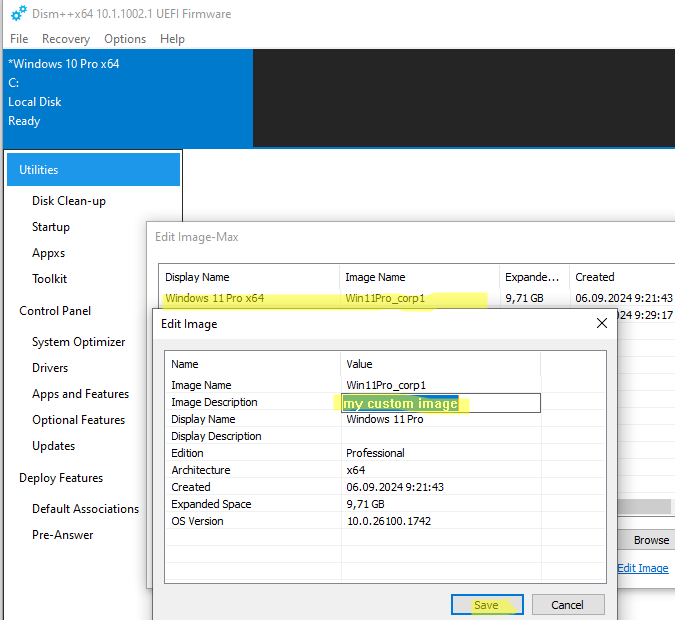Select the Control Panel section
The image size is (675, 620).
pyautogui.click(x=55, y=311)
